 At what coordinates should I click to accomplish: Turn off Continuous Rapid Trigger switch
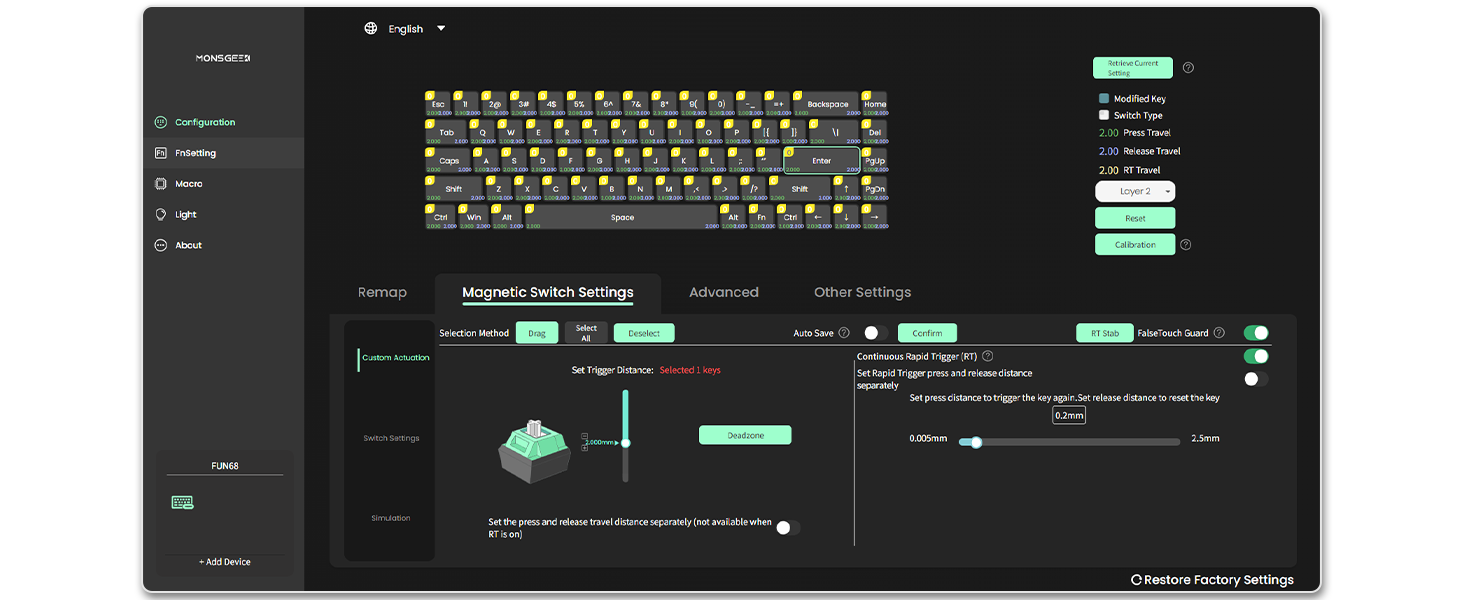click(x=1255, y=356)
